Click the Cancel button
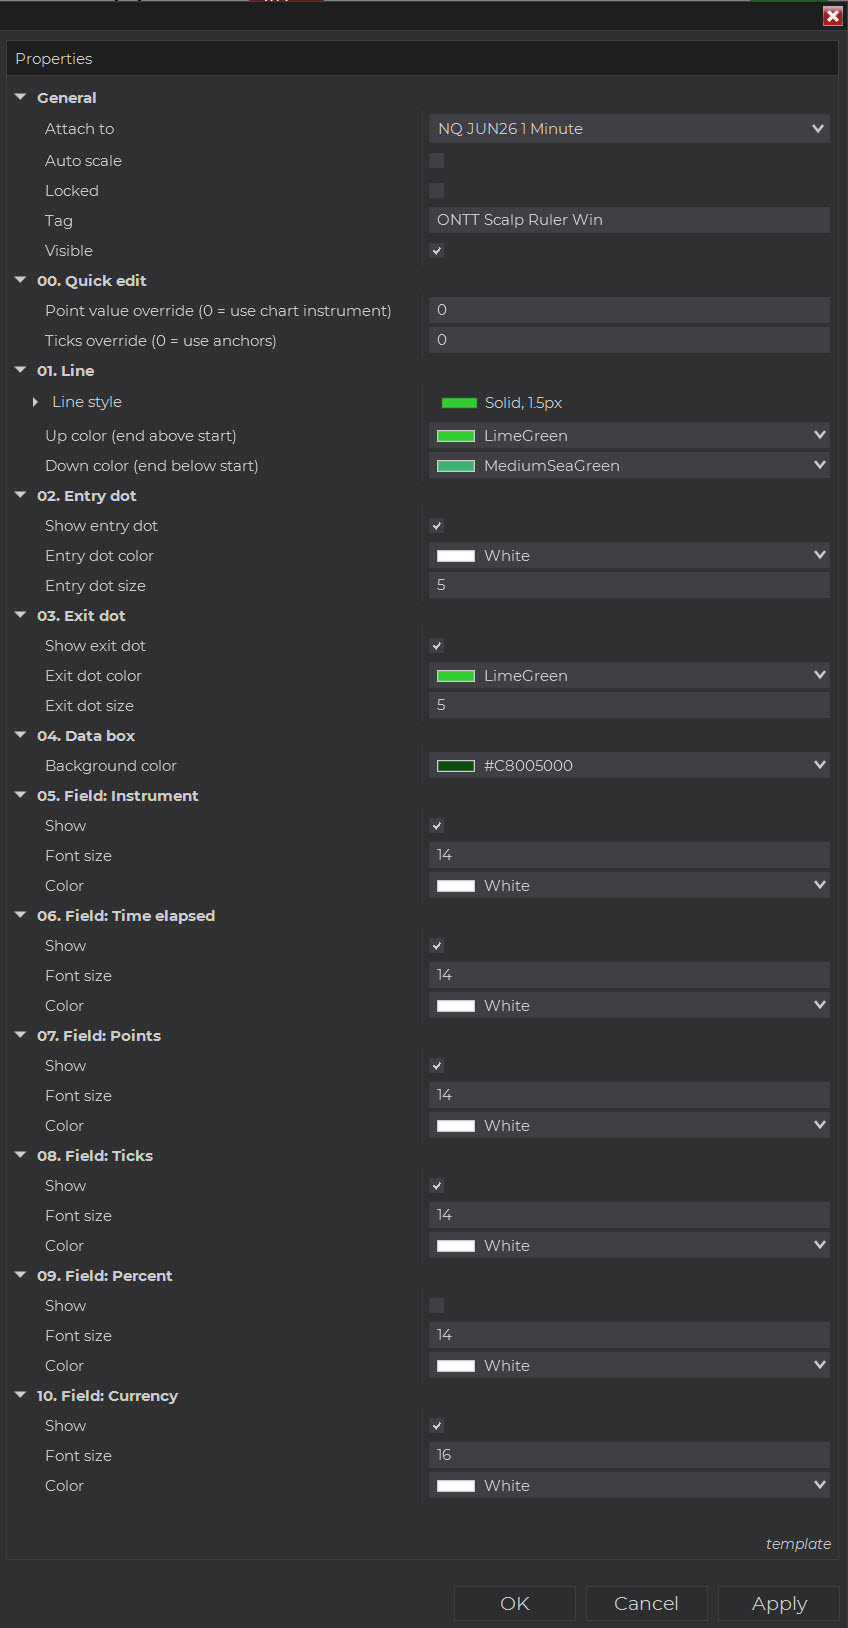Screen dimensions: 848x1628 coord(646,1603)
